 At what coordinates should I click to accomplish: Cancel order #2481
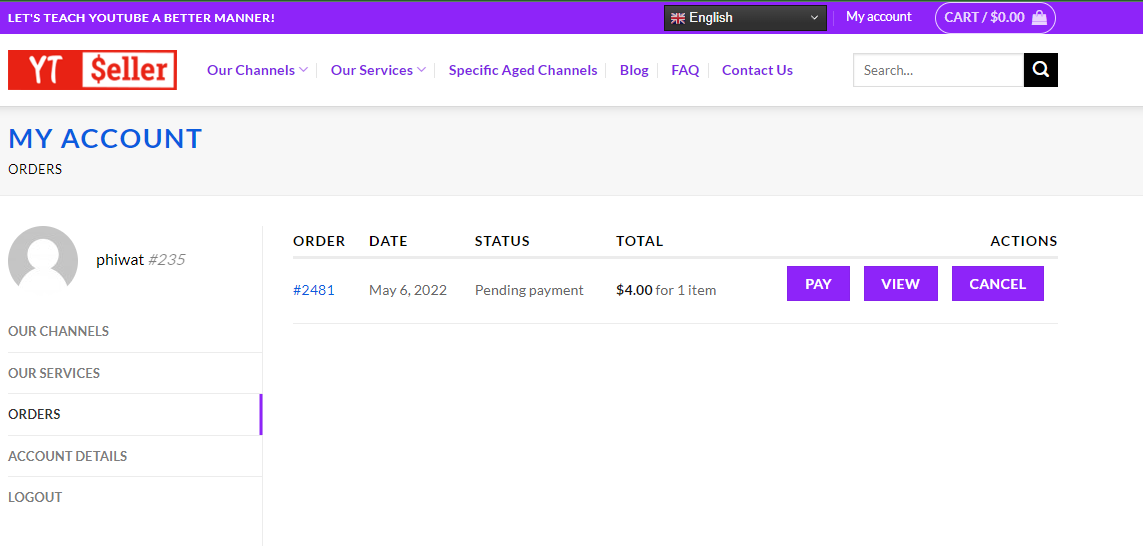click(997, 284)
